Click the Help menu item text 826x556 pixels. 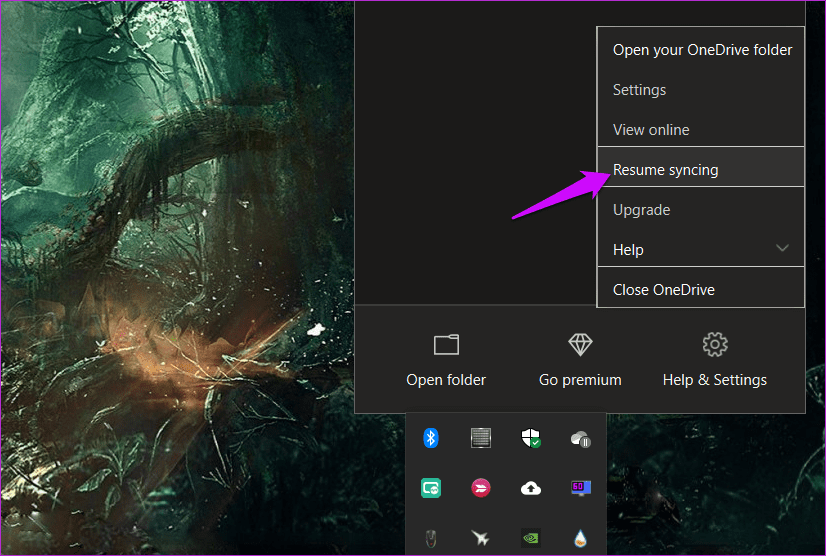point(628,250)
